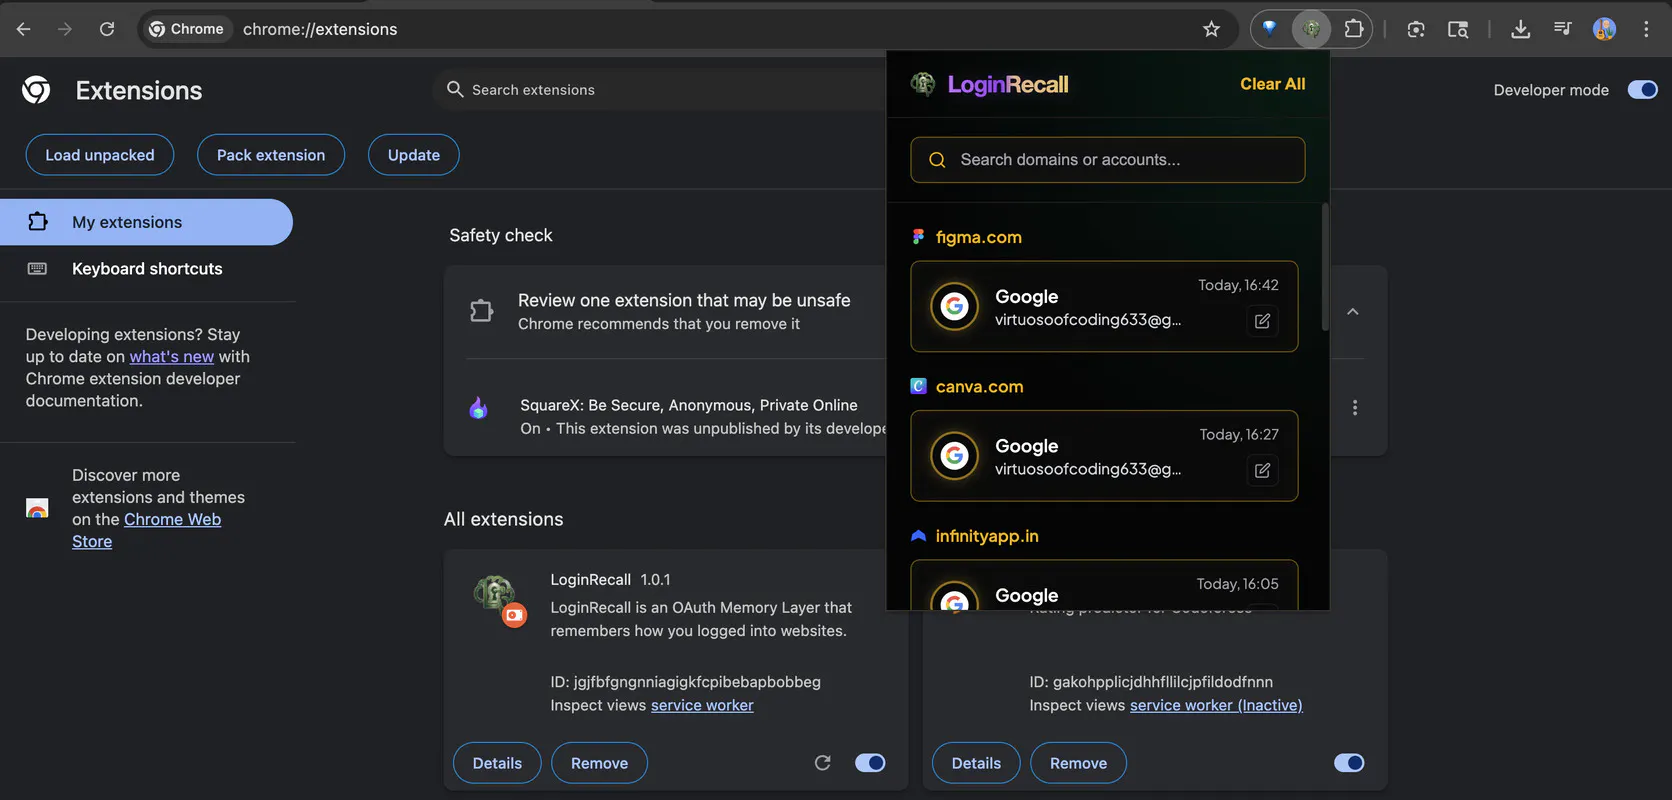Click the Chrome site chip in address bar

point(186,29)
